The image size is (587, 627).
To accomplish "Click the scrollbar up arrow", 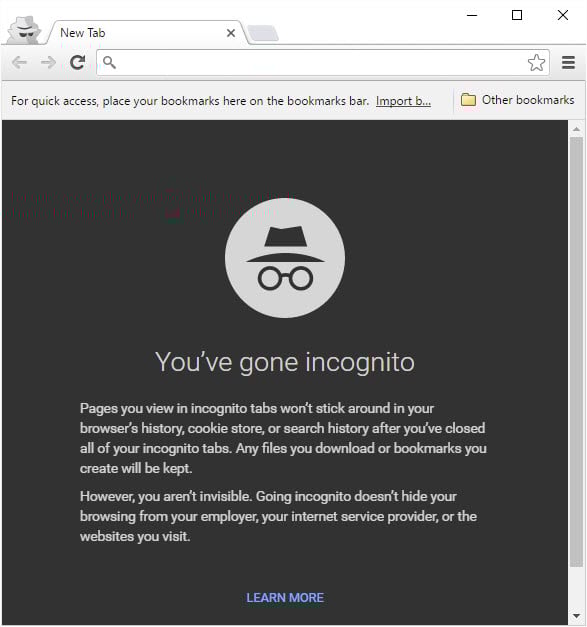I will [x=576, y=129].
